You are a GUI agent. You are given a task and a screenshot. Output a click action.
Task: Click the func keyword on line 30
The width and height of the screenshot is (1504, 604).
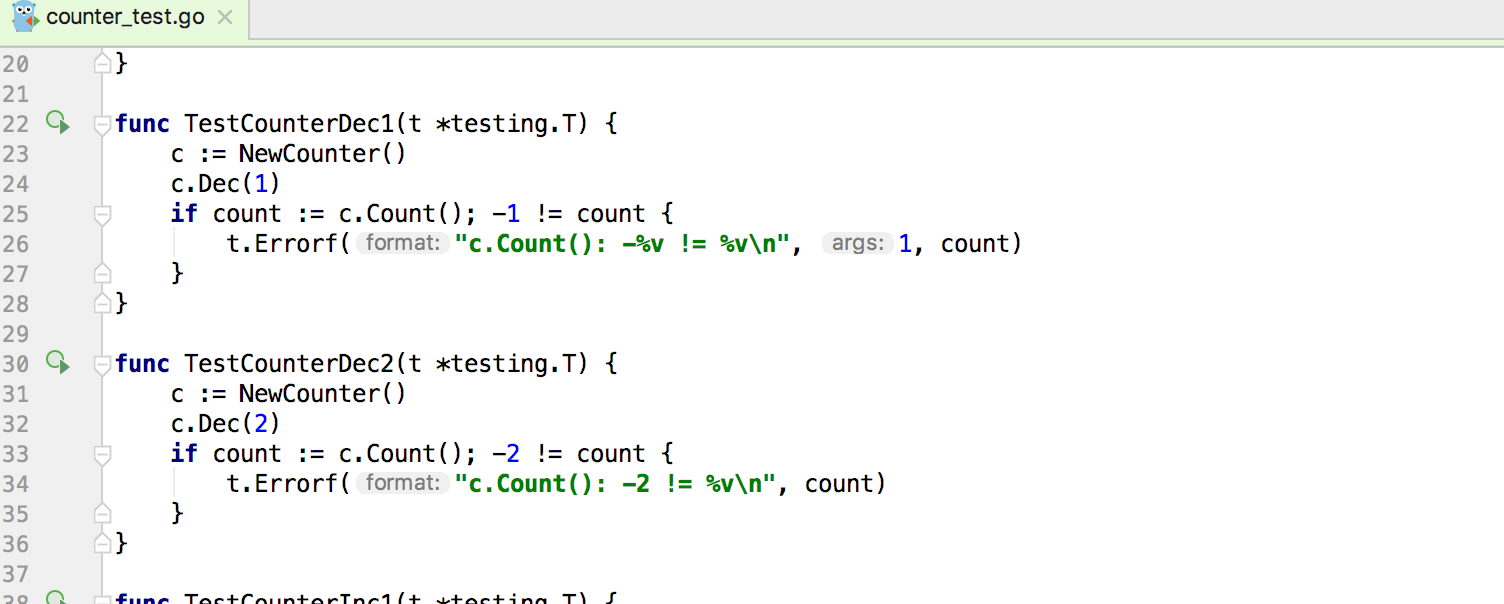coord(143,364)
